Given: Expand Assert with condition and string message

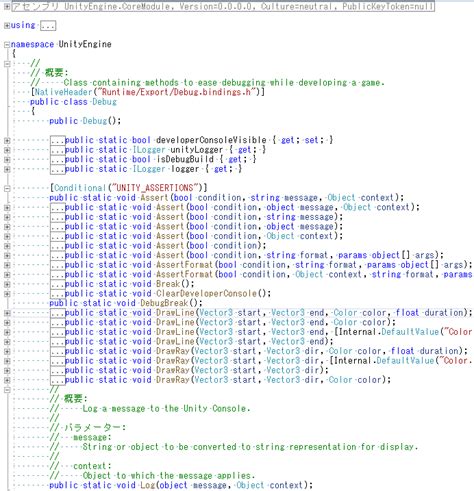Looking at the screenshot, I should coord(7,217).
